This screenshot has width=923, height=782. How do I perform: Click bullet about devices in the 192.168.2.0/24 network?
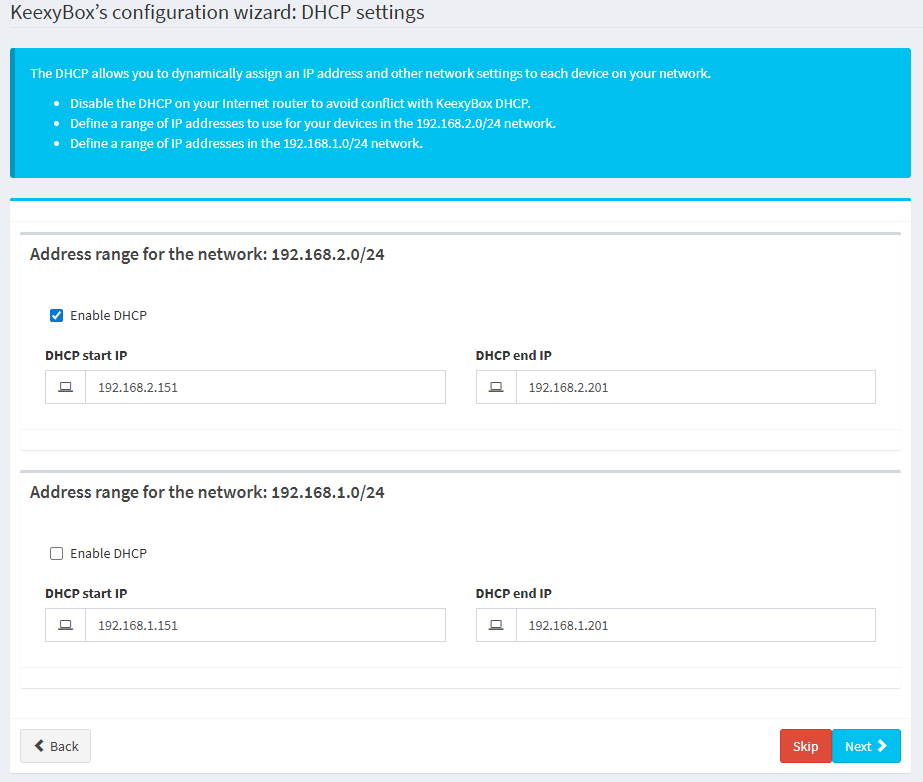tap(313, 124)
